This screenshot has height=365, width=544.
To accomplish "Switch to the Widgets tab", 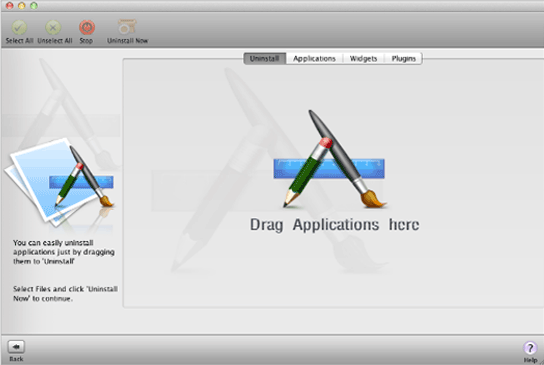I will [363, 59].
